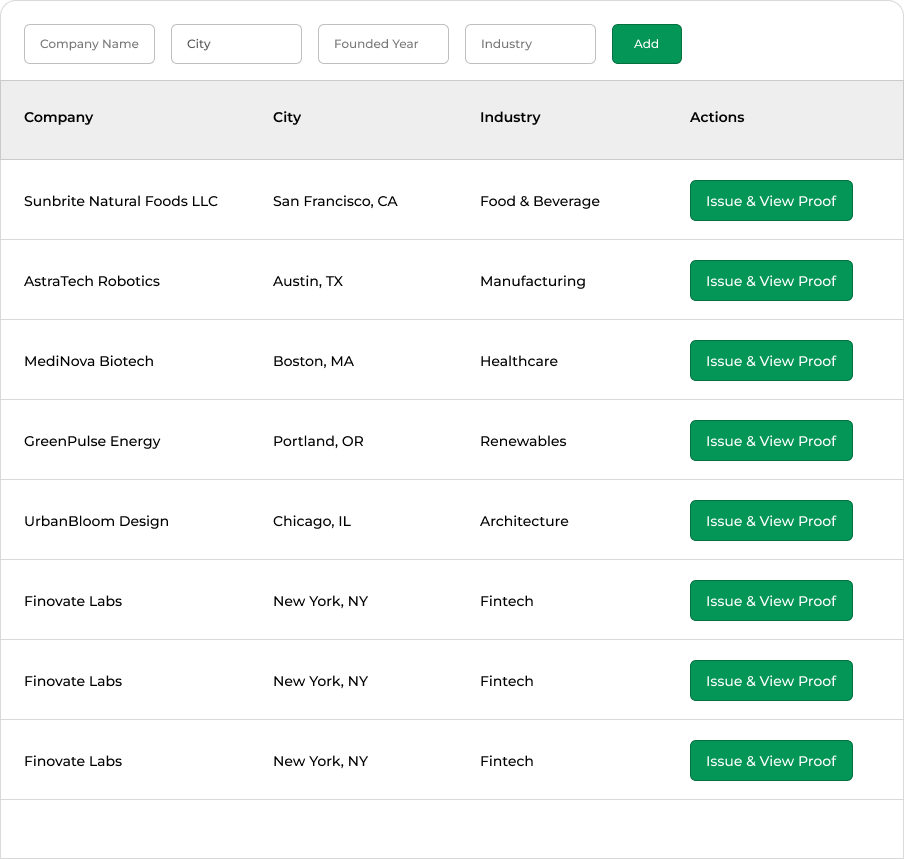
Task: Click the Actions column header
Action: tap(717, 117)
